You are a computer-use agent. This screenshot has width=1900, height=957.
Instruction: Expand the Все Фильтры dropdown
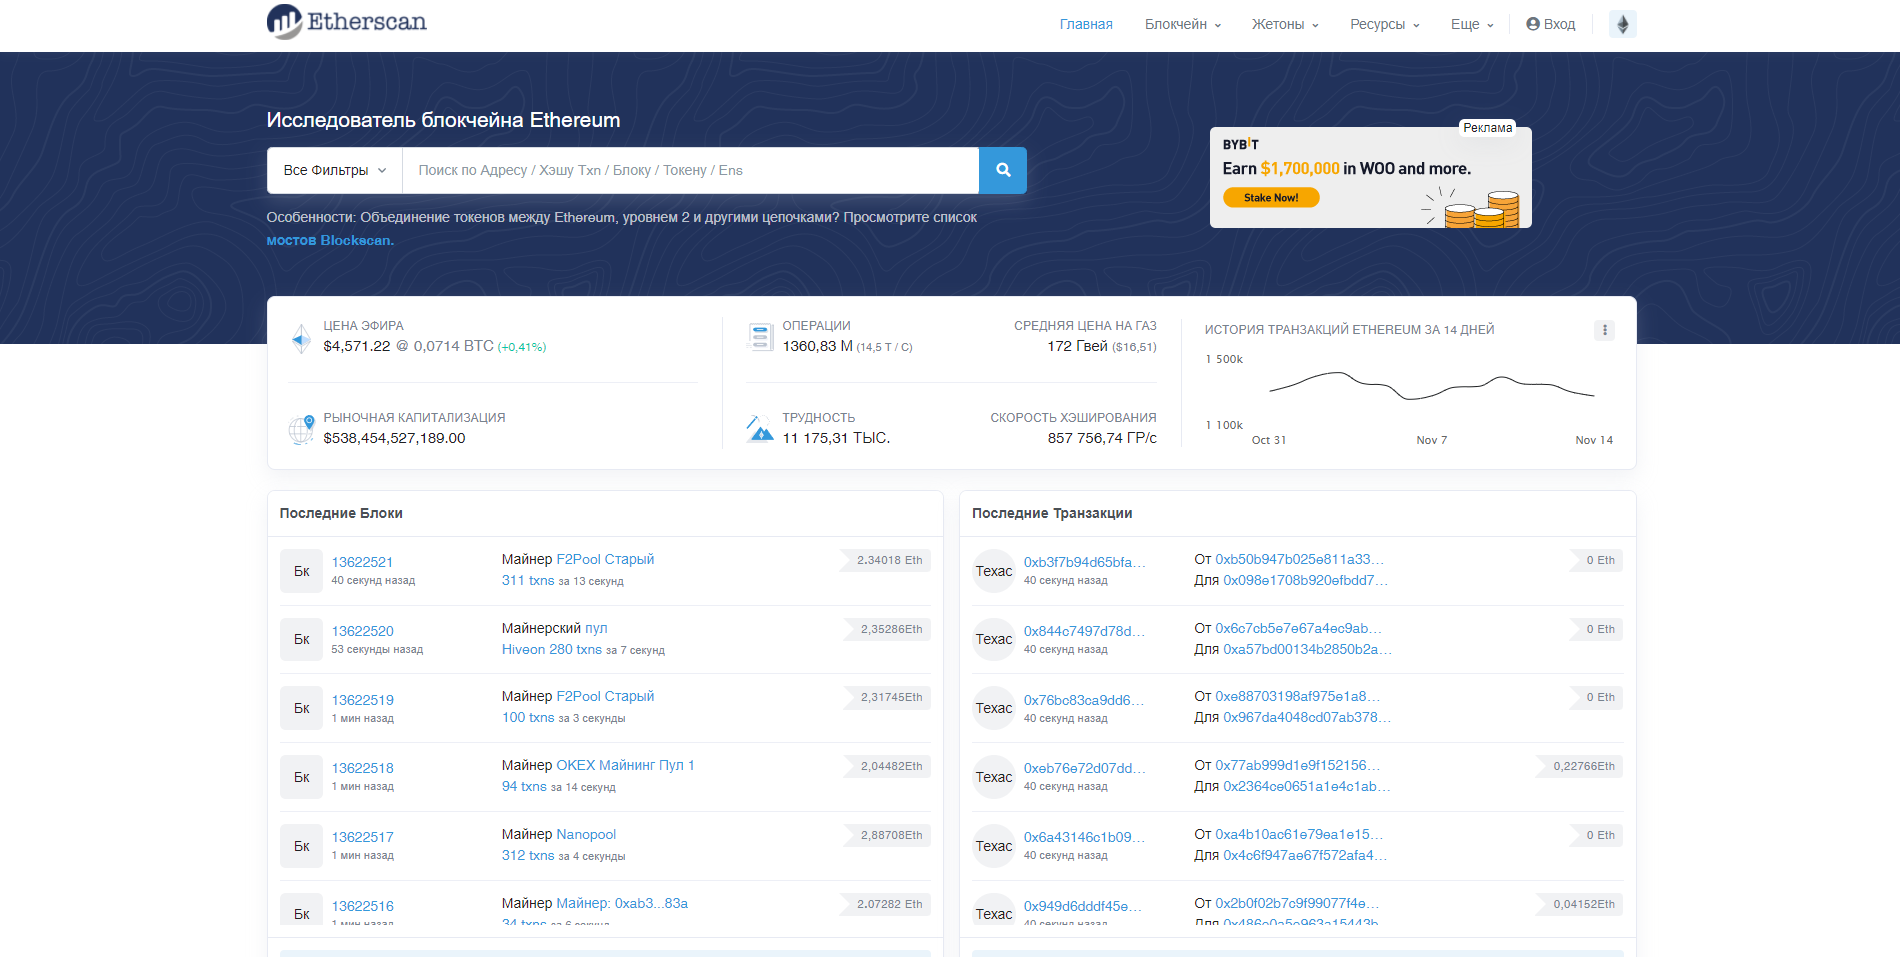pyautogui.click(x=334, y=170)
